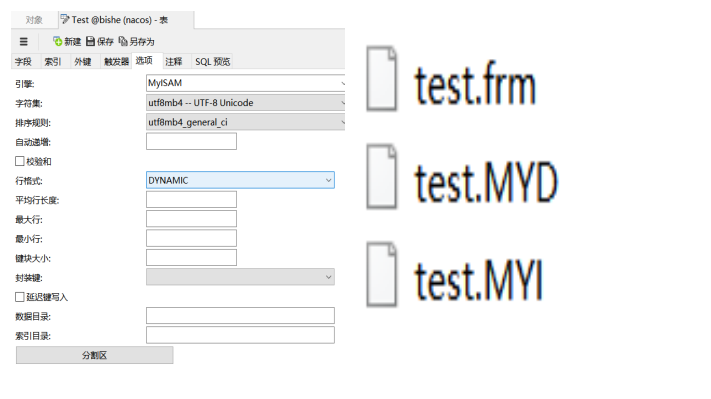Enable the 校验和 checkbox

pyautogui.click(x=19, y=161)
